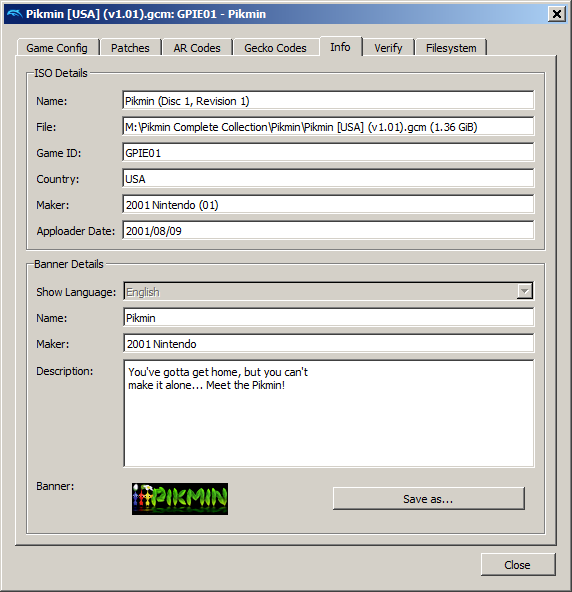This screenshot has height=592, width=572.
Task: Switch to the Game Config tab
Action: click(57, 48)
